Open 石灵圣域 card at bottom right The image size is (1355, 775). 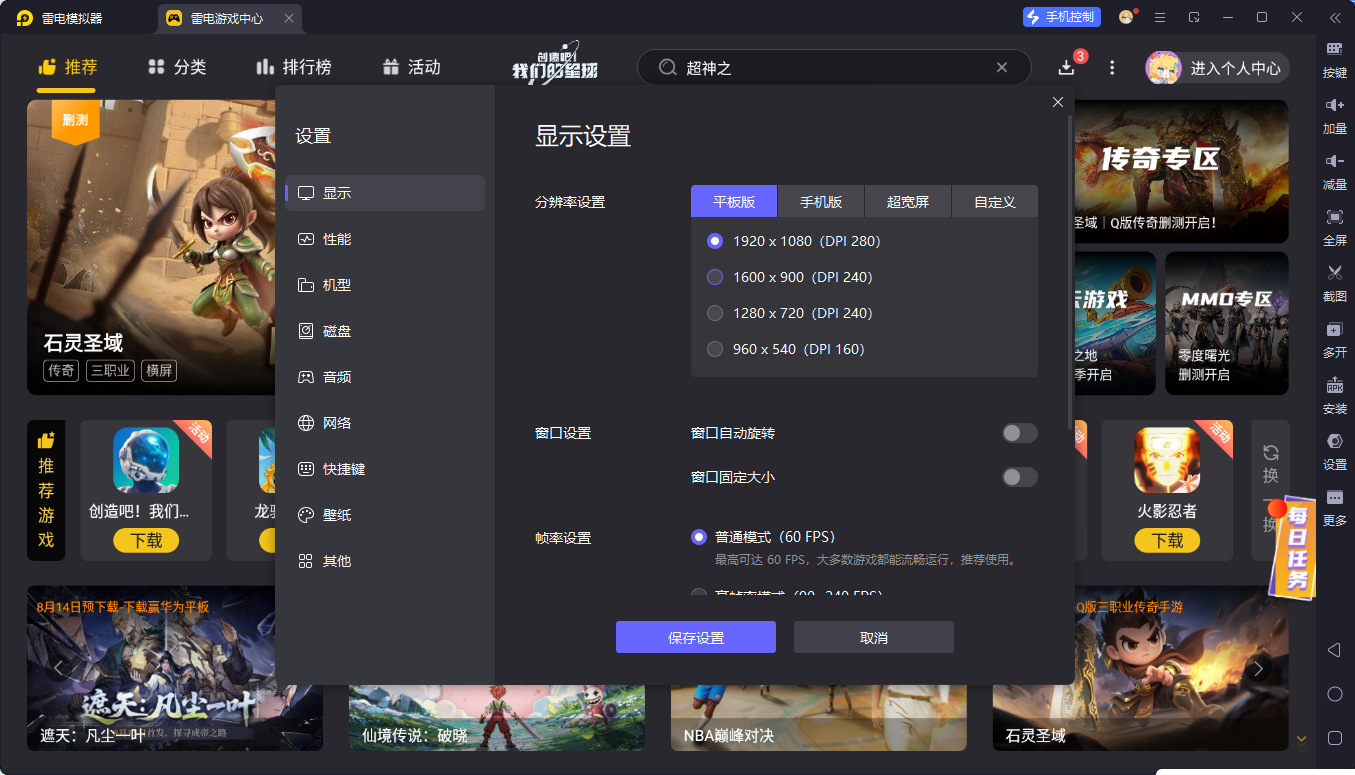coord(1141,668)
